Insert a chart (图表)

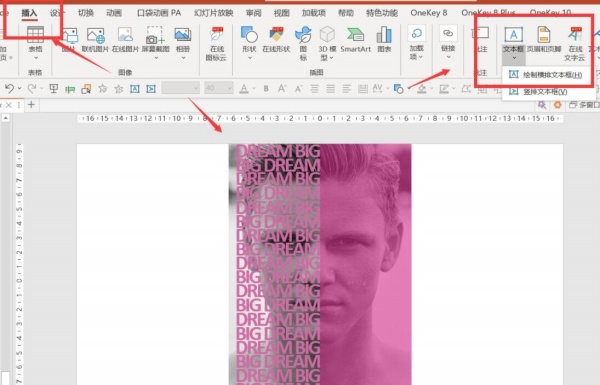(x=384, y=40)
